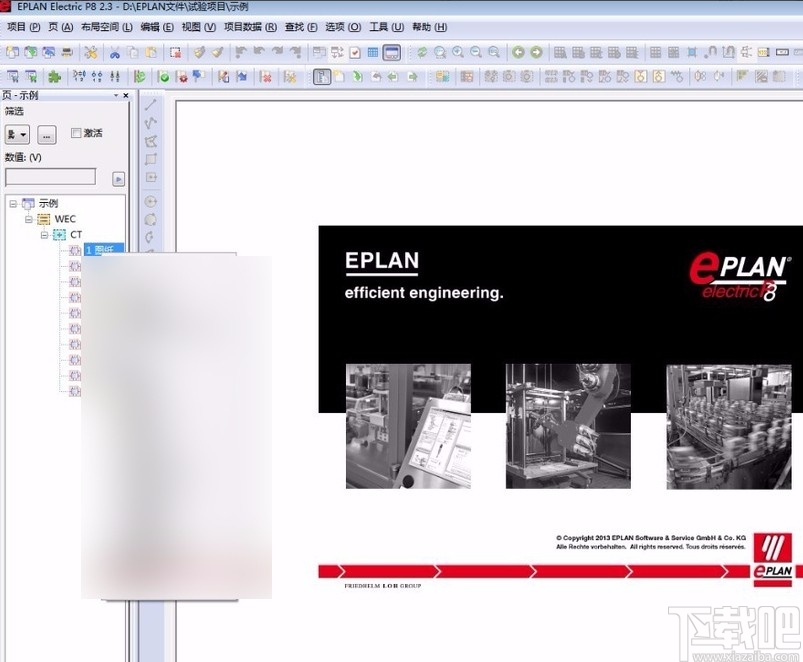Enable the 激活 filter checkbox
Image resolution: width=803 pixels, height=662 pixels.
click(x=76, y=133)
